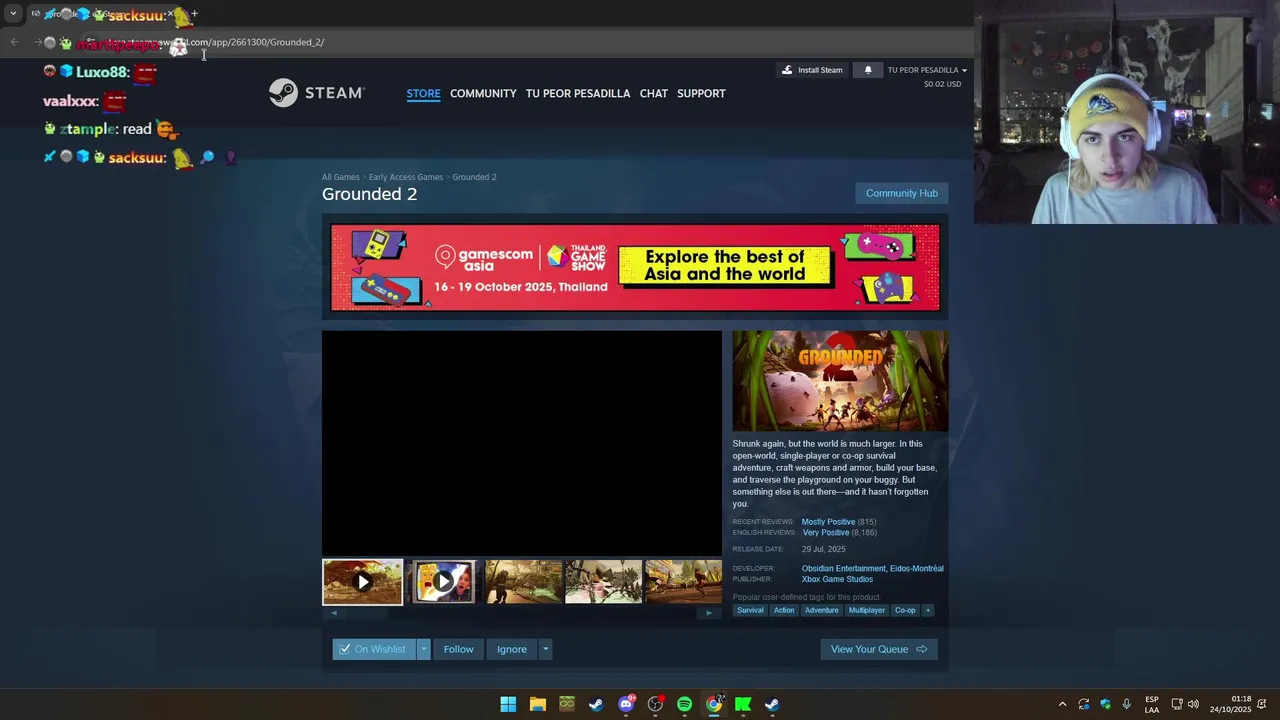The width and height of the screenshot is (1280, 720).
Task: Select the fifth screenshot thumbnail
Action: click(683, 582)
